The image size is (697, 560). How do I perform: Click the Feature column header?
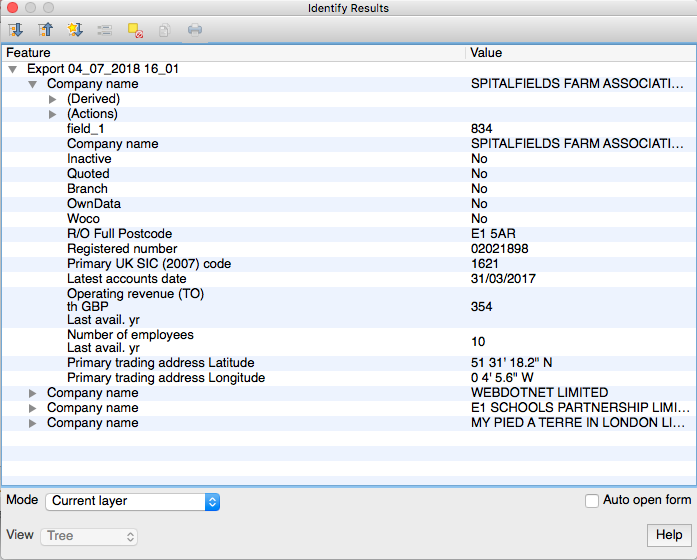pyautogui.click(x=234, y=52)
